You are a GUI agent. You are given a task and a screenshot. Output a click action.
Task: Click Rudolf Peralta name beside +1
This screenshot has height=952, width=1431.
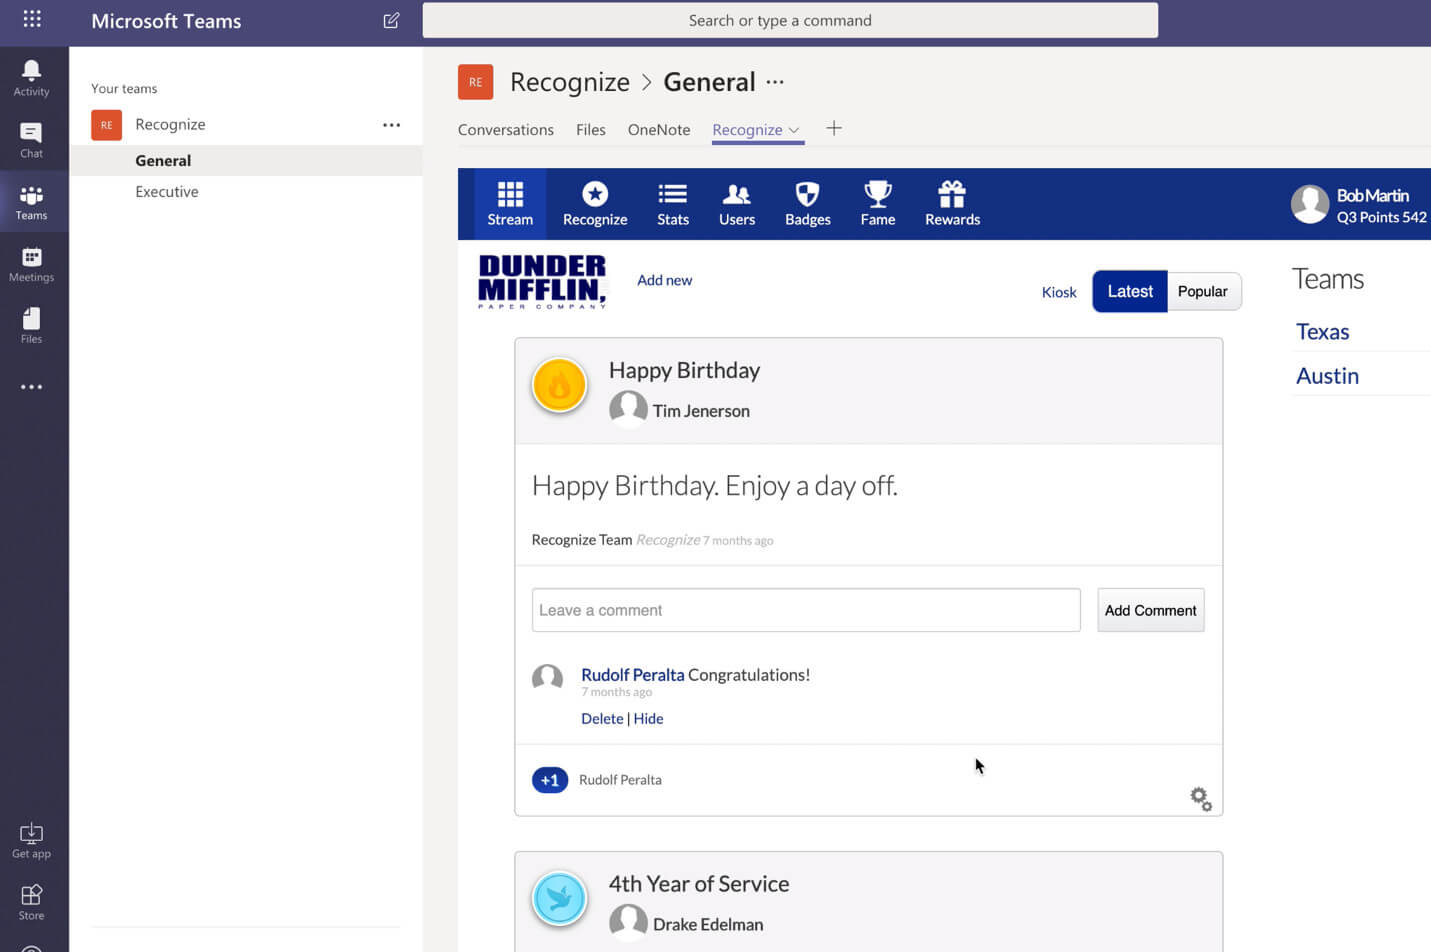pos(620,780)
